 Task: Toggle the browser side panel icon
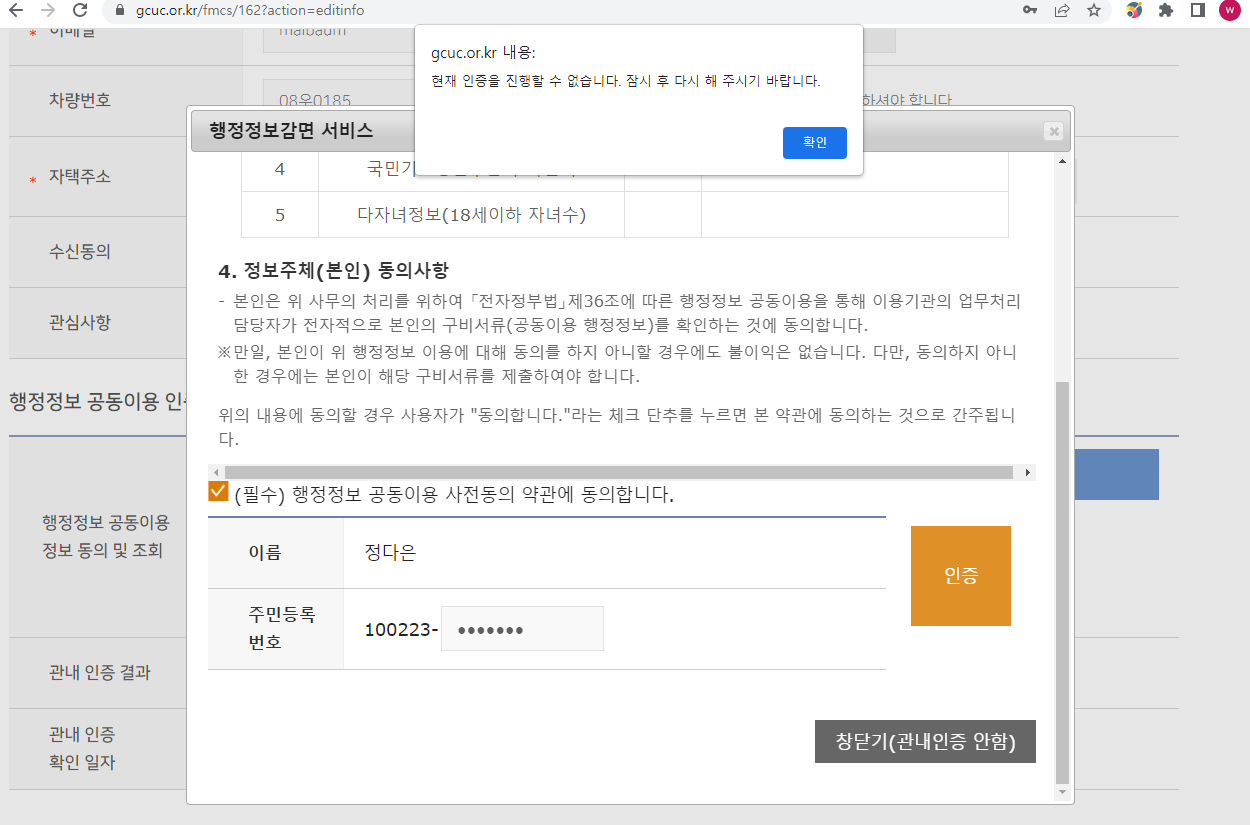1197,10
